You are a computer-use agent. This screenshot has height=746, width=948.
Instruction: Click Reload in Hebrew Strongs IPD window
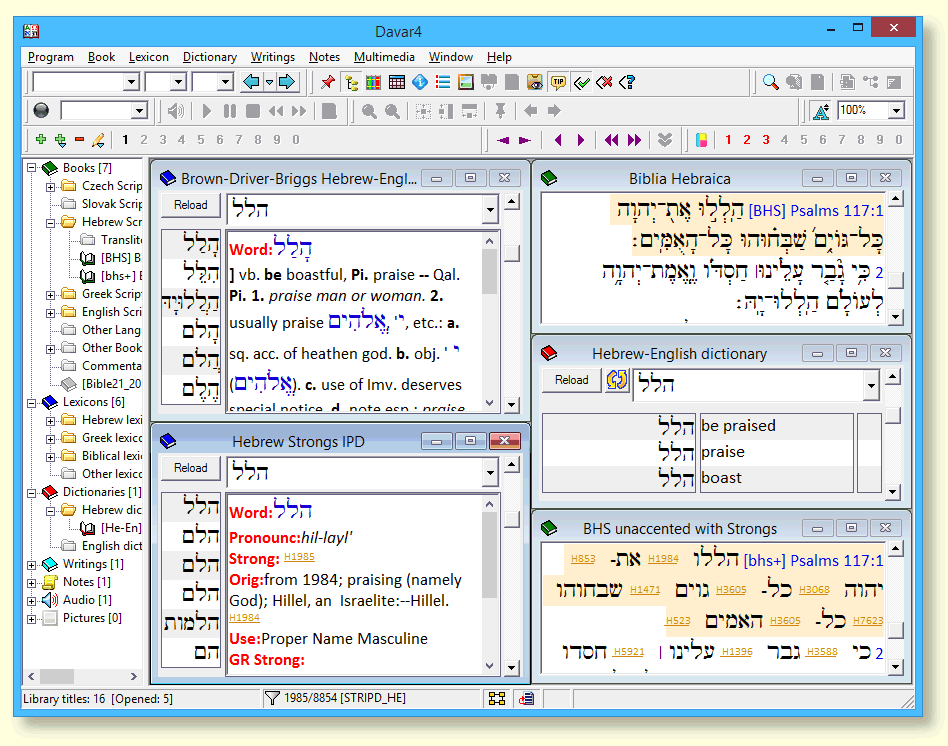(191, 468)
